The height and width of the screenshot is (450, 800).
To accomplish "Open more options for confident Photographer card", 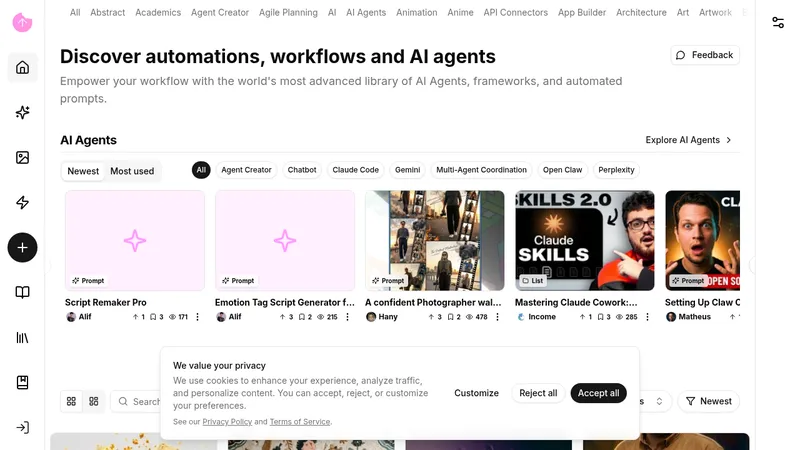I will pos(497,317).
